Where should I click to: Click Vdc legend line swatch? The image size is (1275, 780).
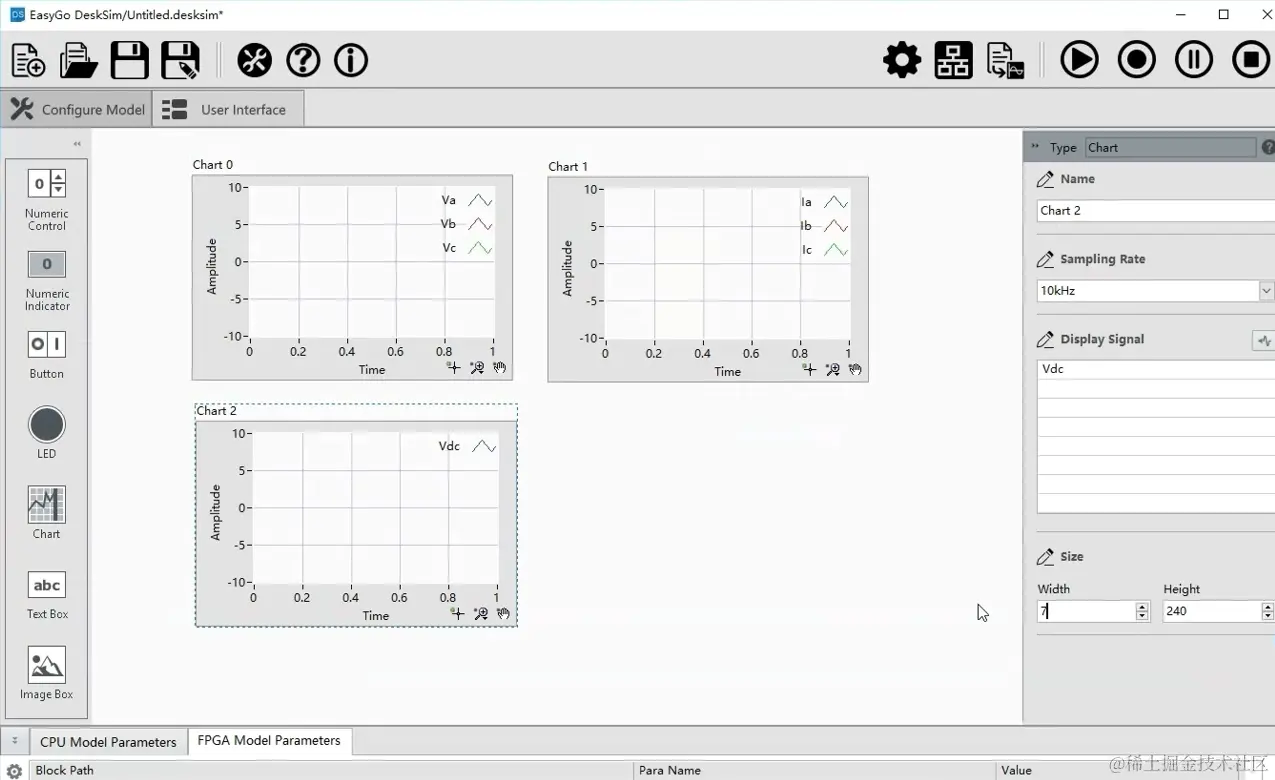[x=484, y=446]
